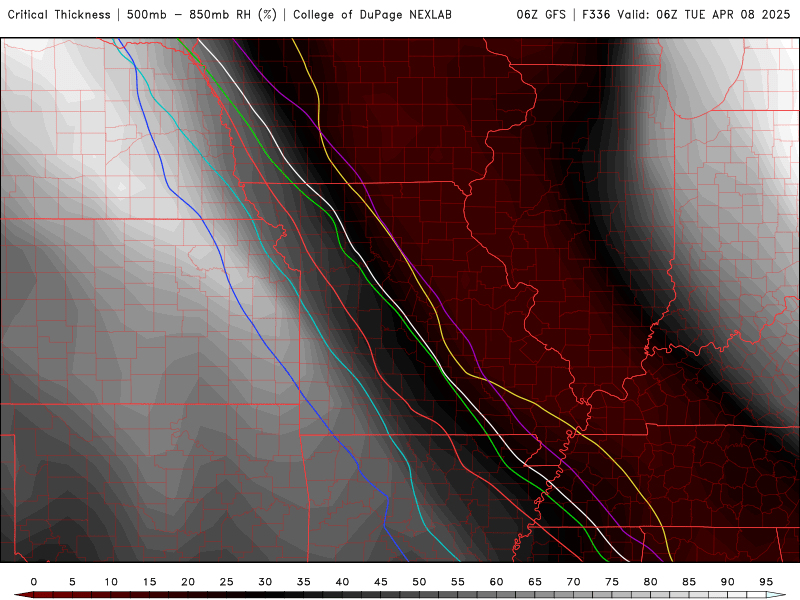Click the "90" label on the color scale
The image size is (800, 600).
pos(728,582)
